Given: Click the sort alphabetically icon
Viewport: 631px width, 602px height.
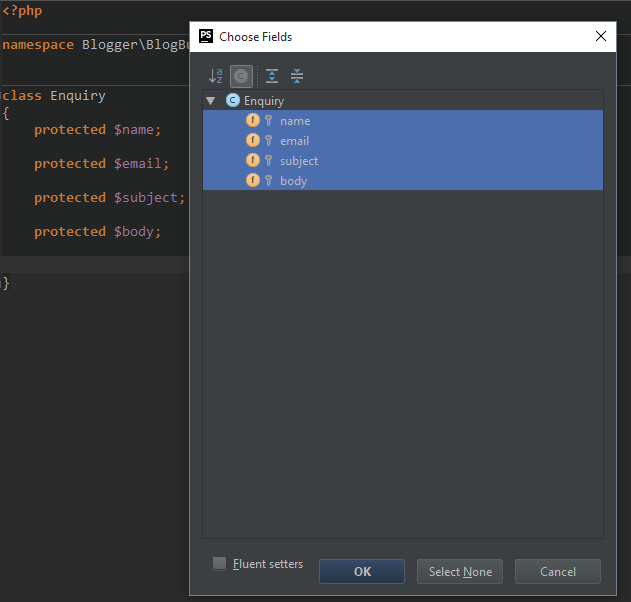Looking at the screenshot, I should (216, 76).
